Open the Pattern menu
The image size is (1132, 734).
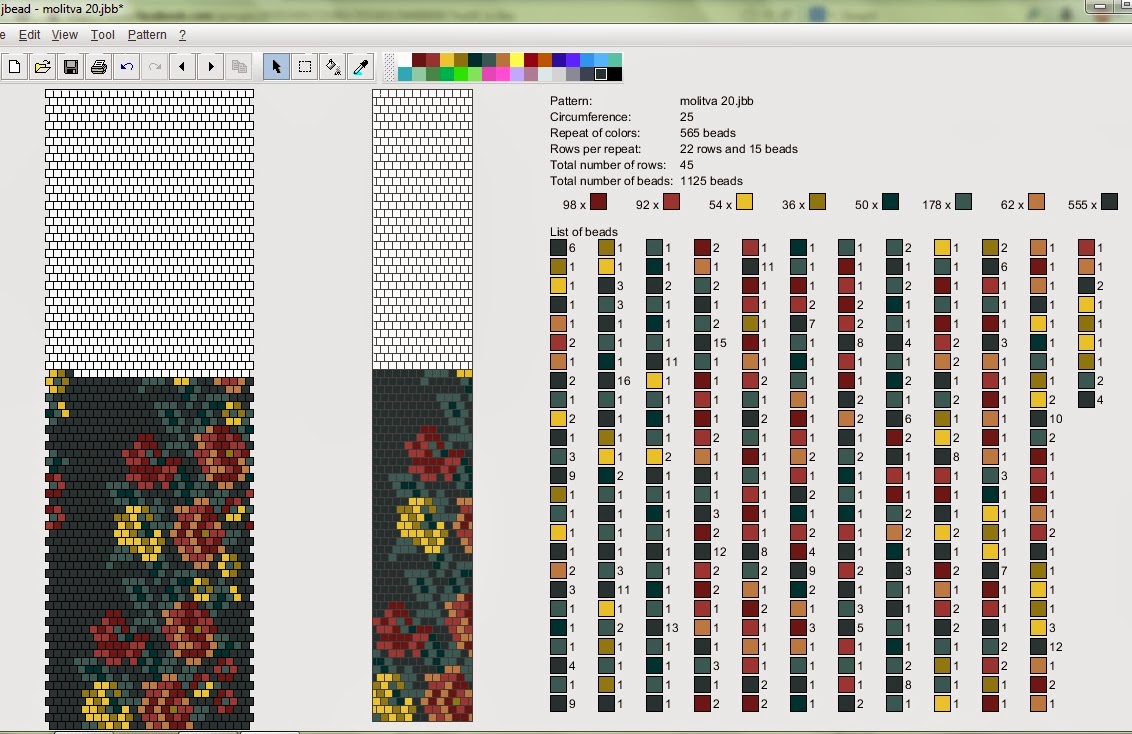click(x=147, y=35)
